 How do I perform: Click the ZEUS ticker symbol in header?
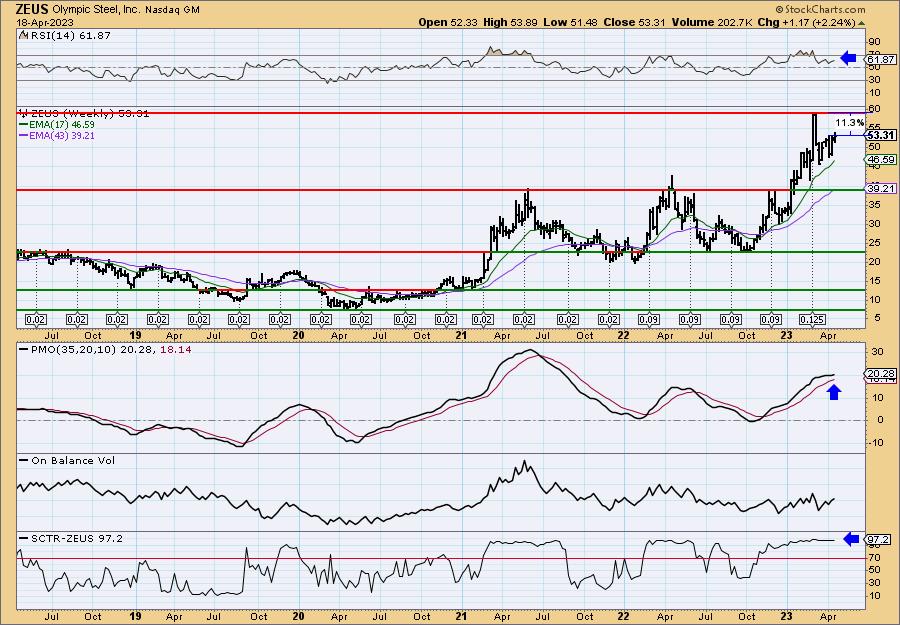coord(33,9)
